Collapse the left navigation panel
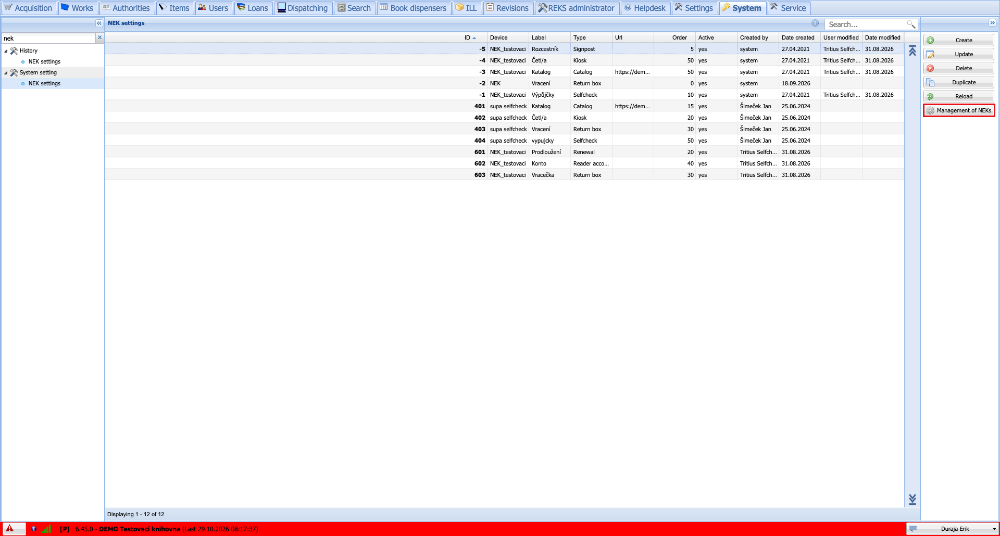The width and height of the screenshot is (1000, 536). (99, 23)
